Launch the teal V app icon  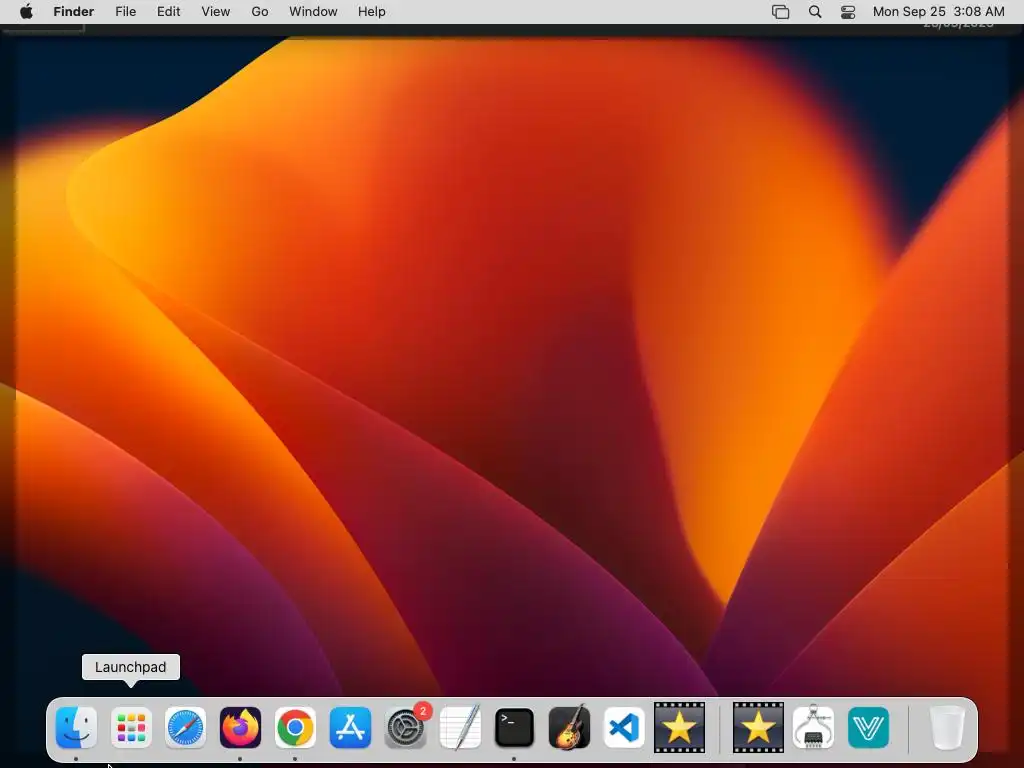(x=869, y=728)
